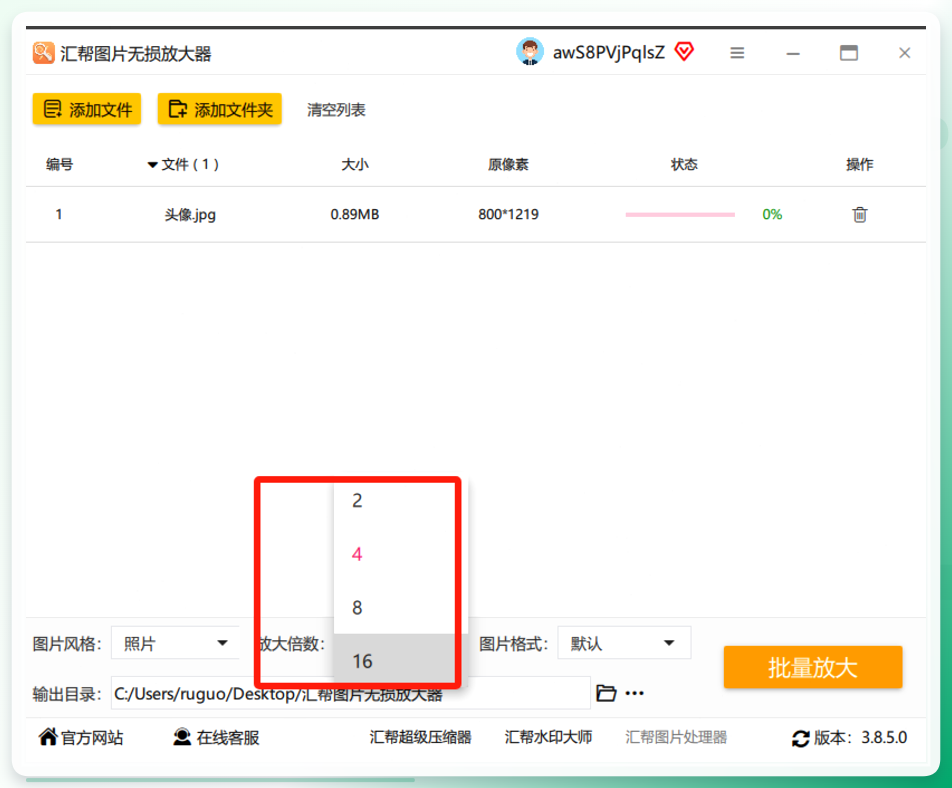Start processing with 批量放大 button
The image size is (952, 788).
click(x=813, y=667)
